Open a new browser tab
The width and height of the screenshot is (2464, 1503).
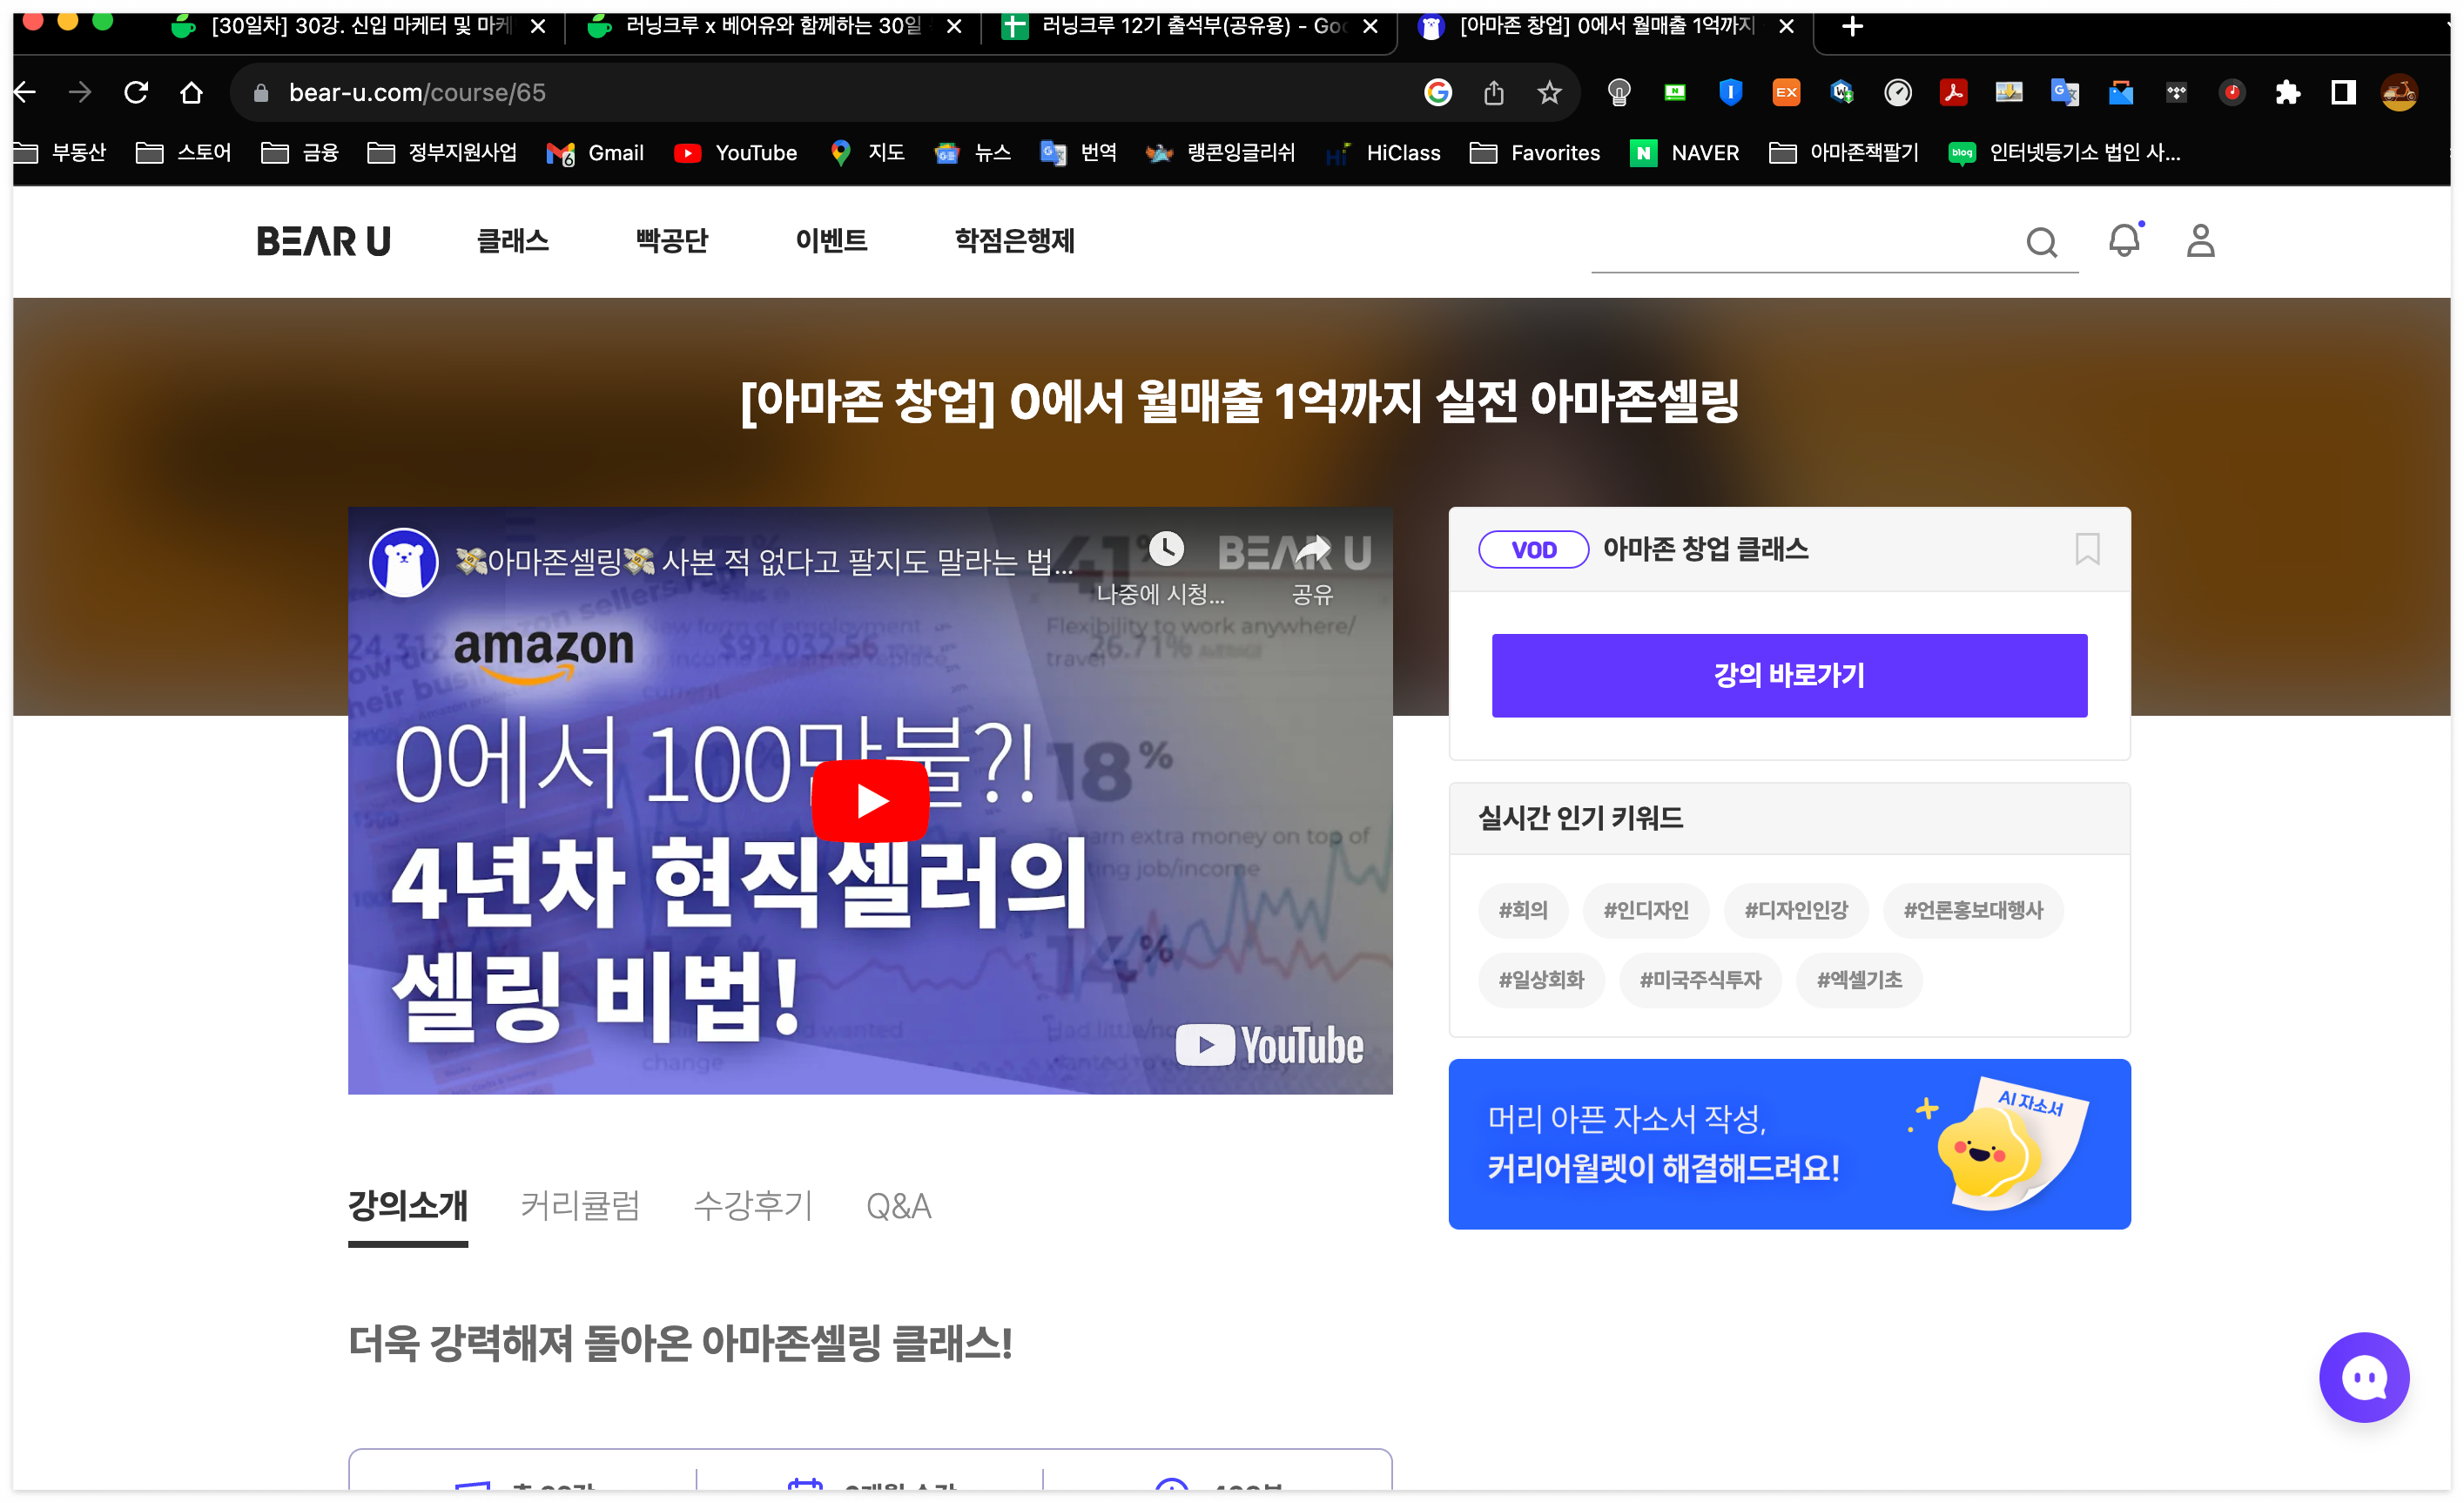click(1851, 27)
